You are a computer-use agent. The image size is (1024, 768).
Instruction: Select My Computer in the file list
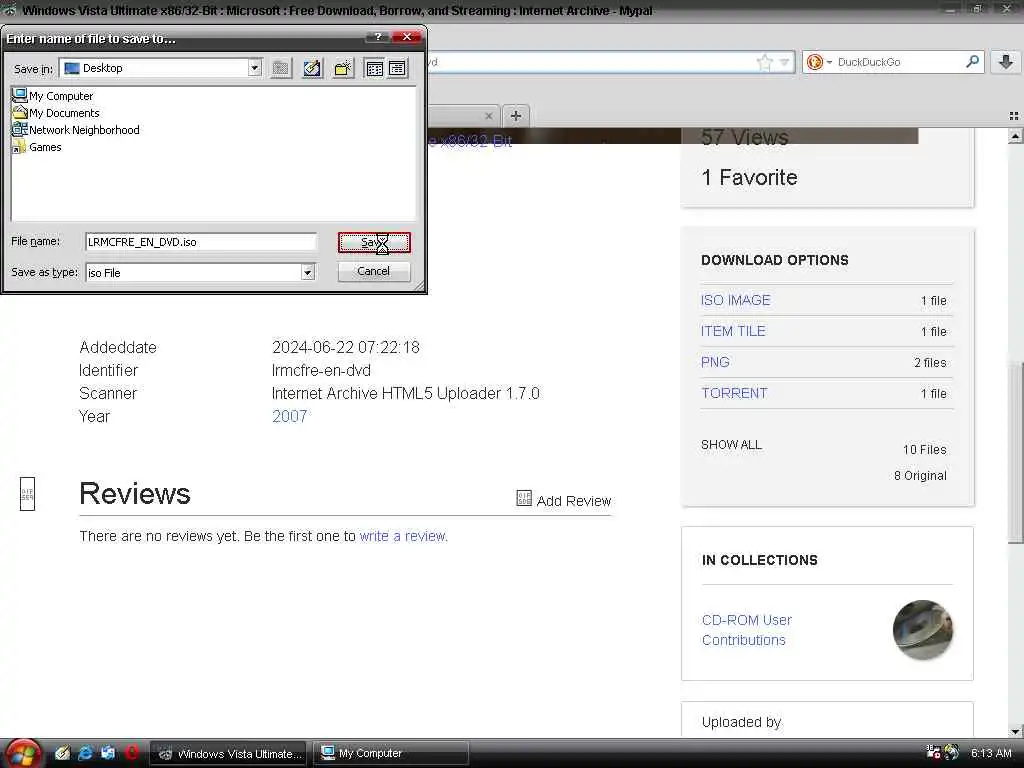(x=53, y=96)
